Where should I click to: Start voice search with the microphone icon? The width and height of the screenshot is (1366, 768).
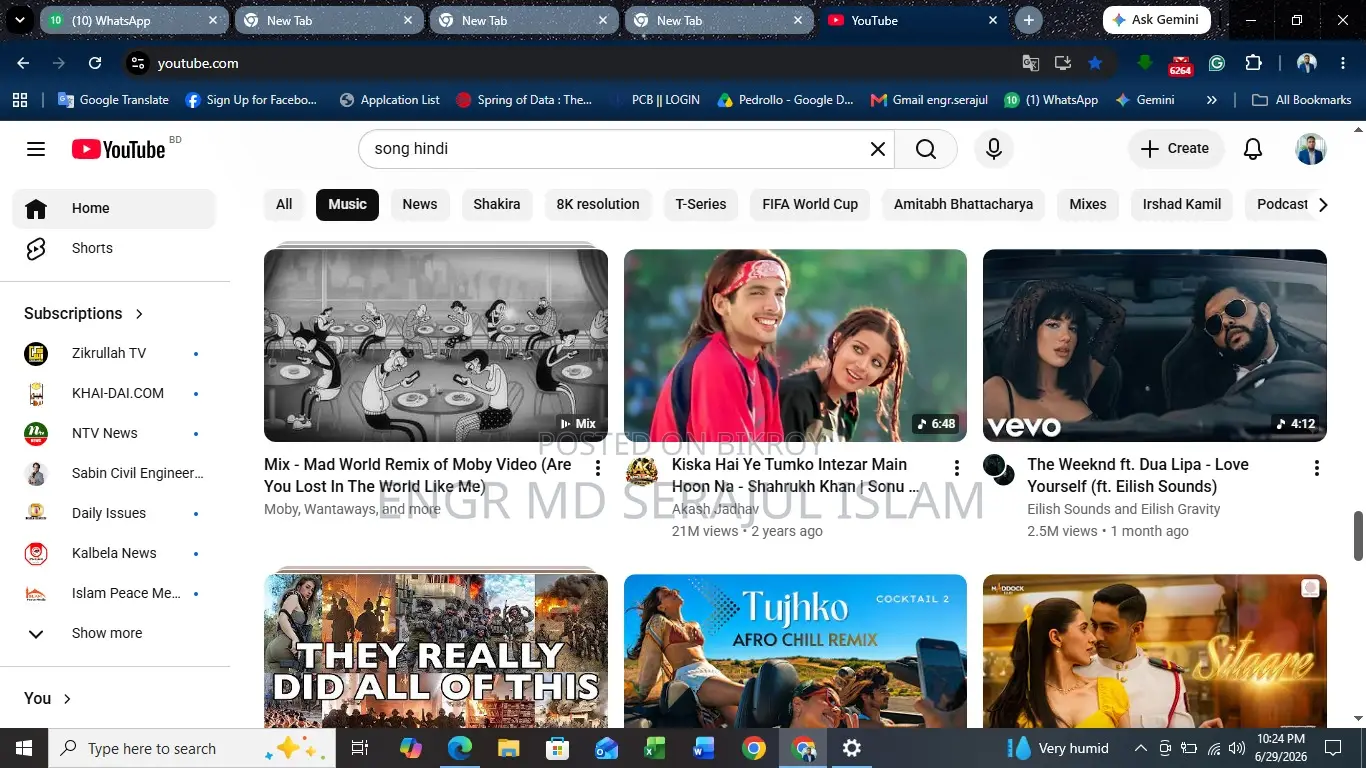pos(994,149)
